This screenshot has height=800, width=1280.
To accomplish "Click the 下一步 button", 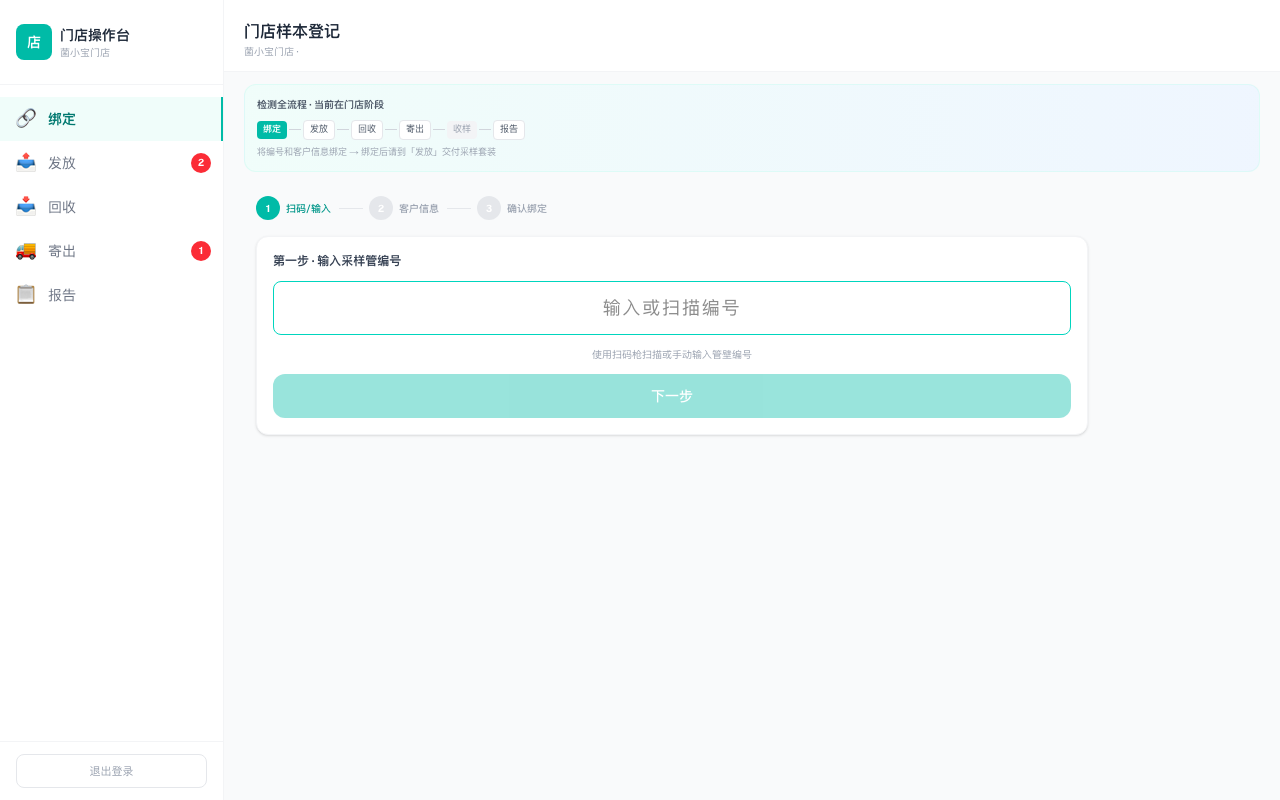I will coord(672,396).
